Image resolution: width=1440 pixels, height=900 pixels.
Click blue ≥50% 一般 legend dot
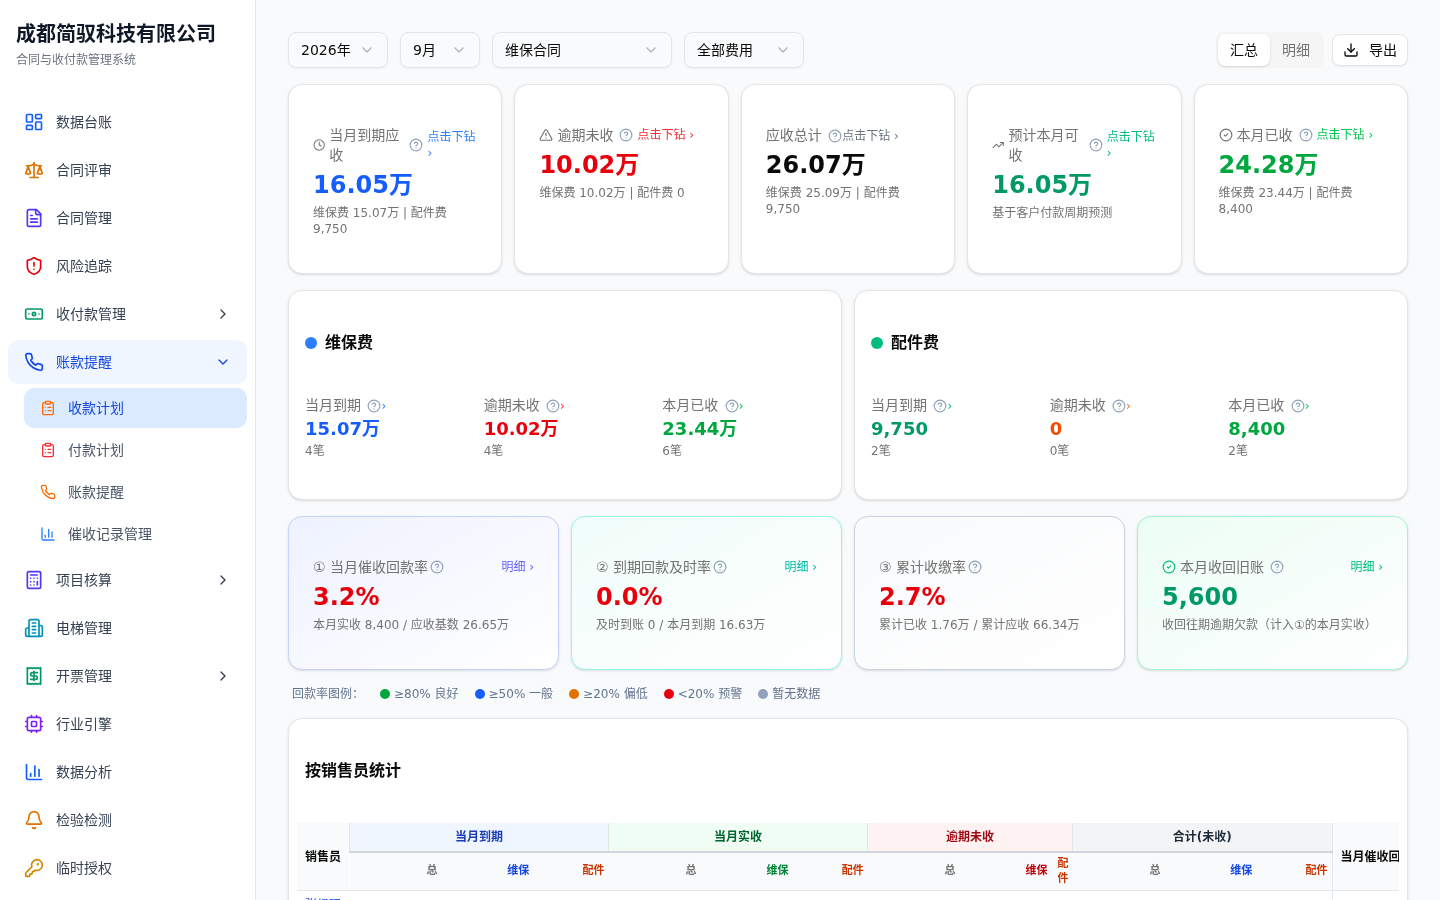tap(480, 694)
